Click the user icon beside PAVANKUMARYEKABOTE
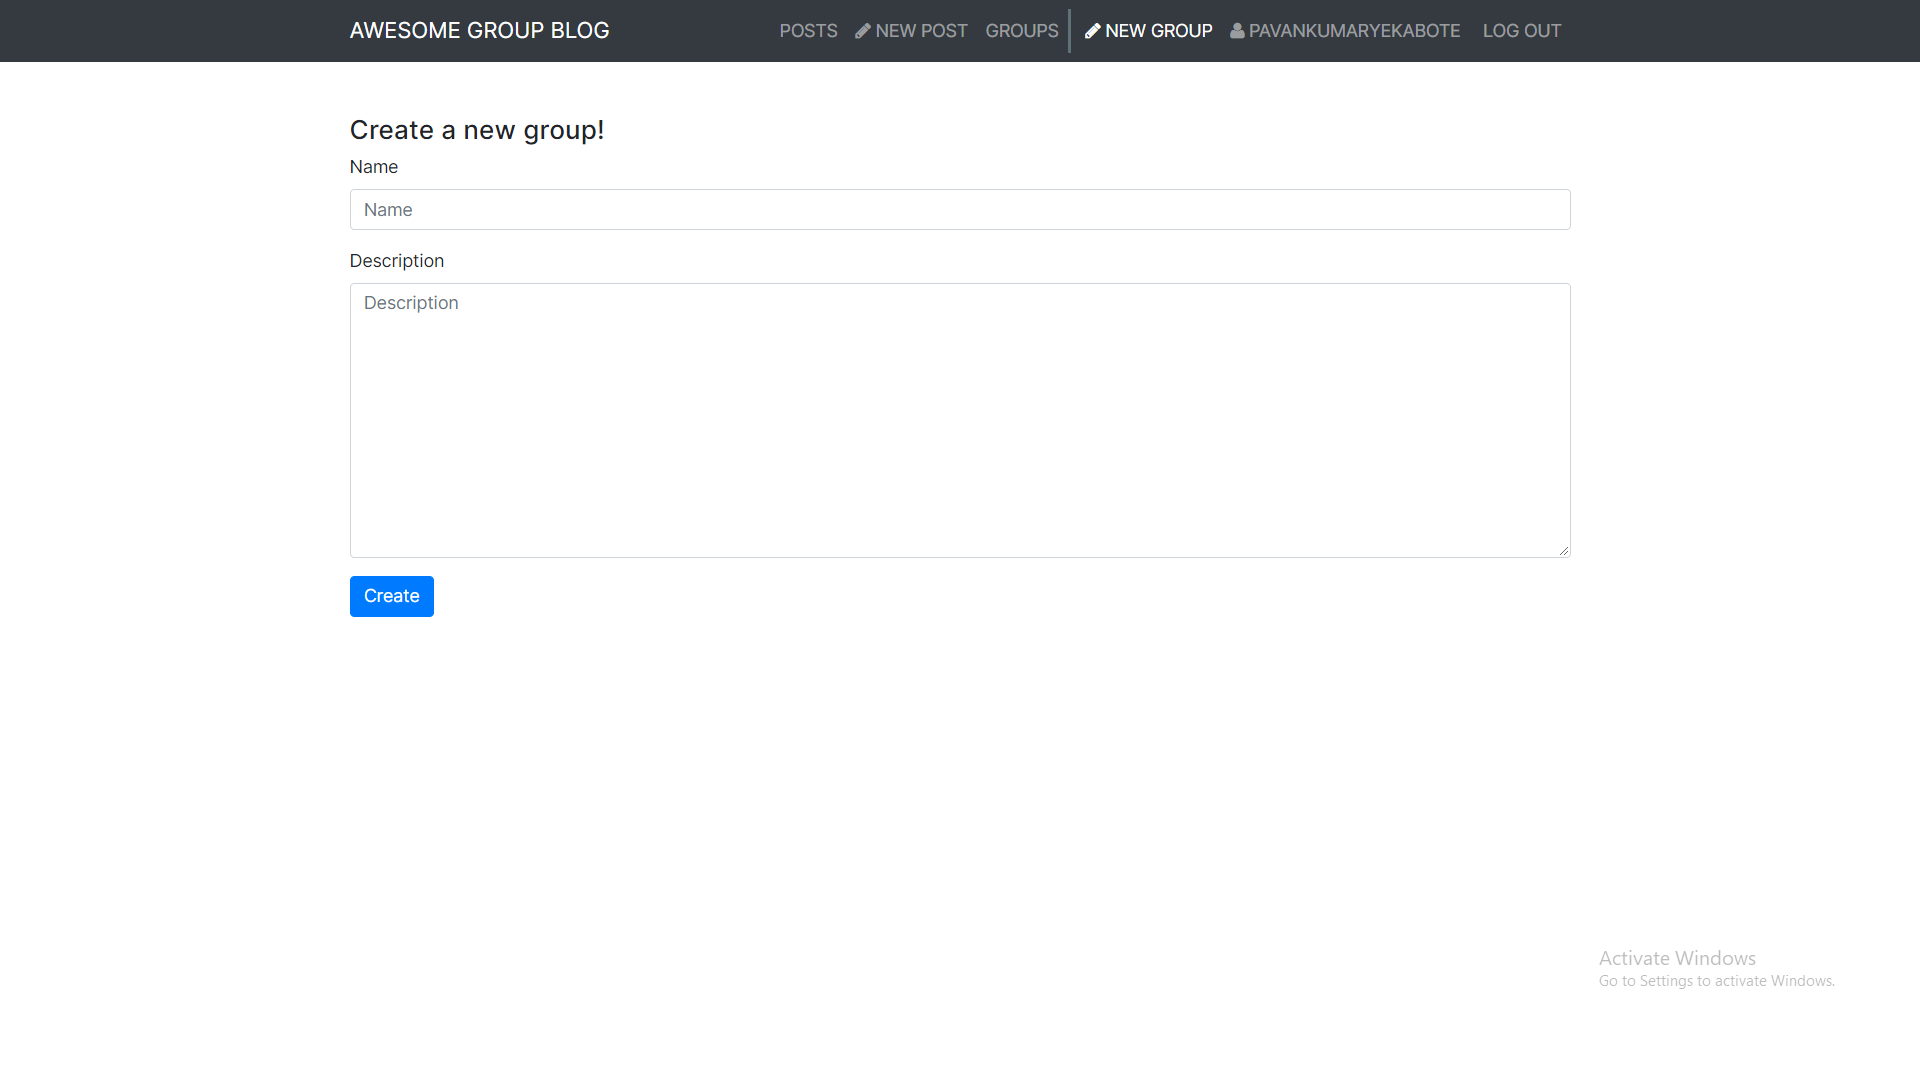The width and height of the screenshot is (1920, 1080). [x=1237, y=31]
